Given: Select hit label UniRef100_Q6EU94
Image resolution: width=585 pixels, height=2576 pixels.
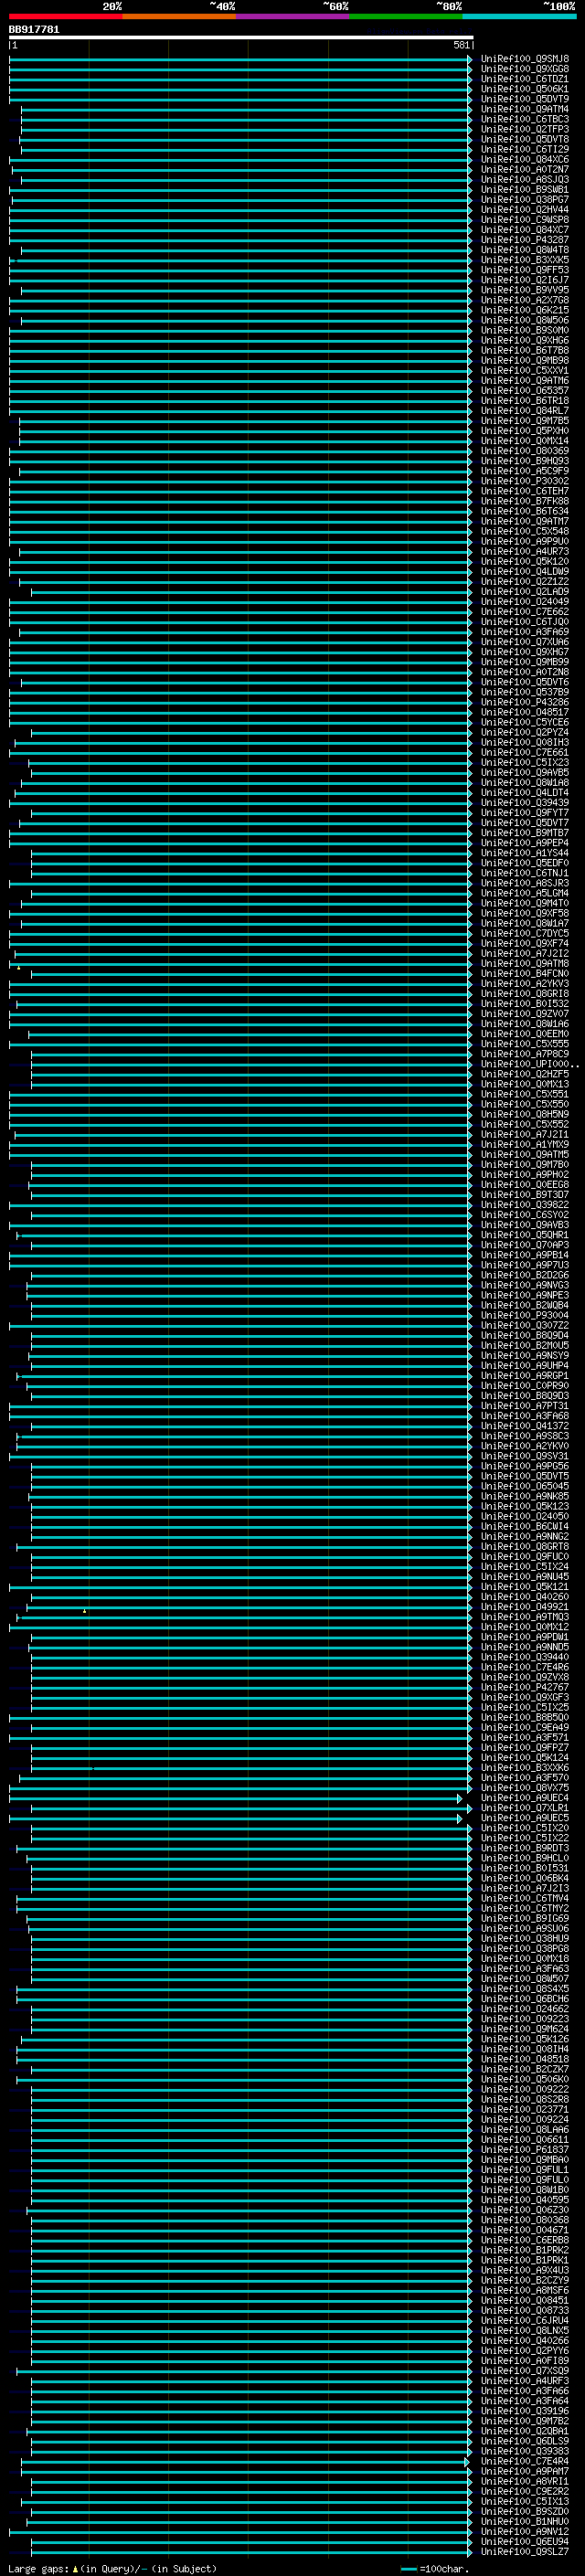Looking at the screenshot, I should [525, 2541].
